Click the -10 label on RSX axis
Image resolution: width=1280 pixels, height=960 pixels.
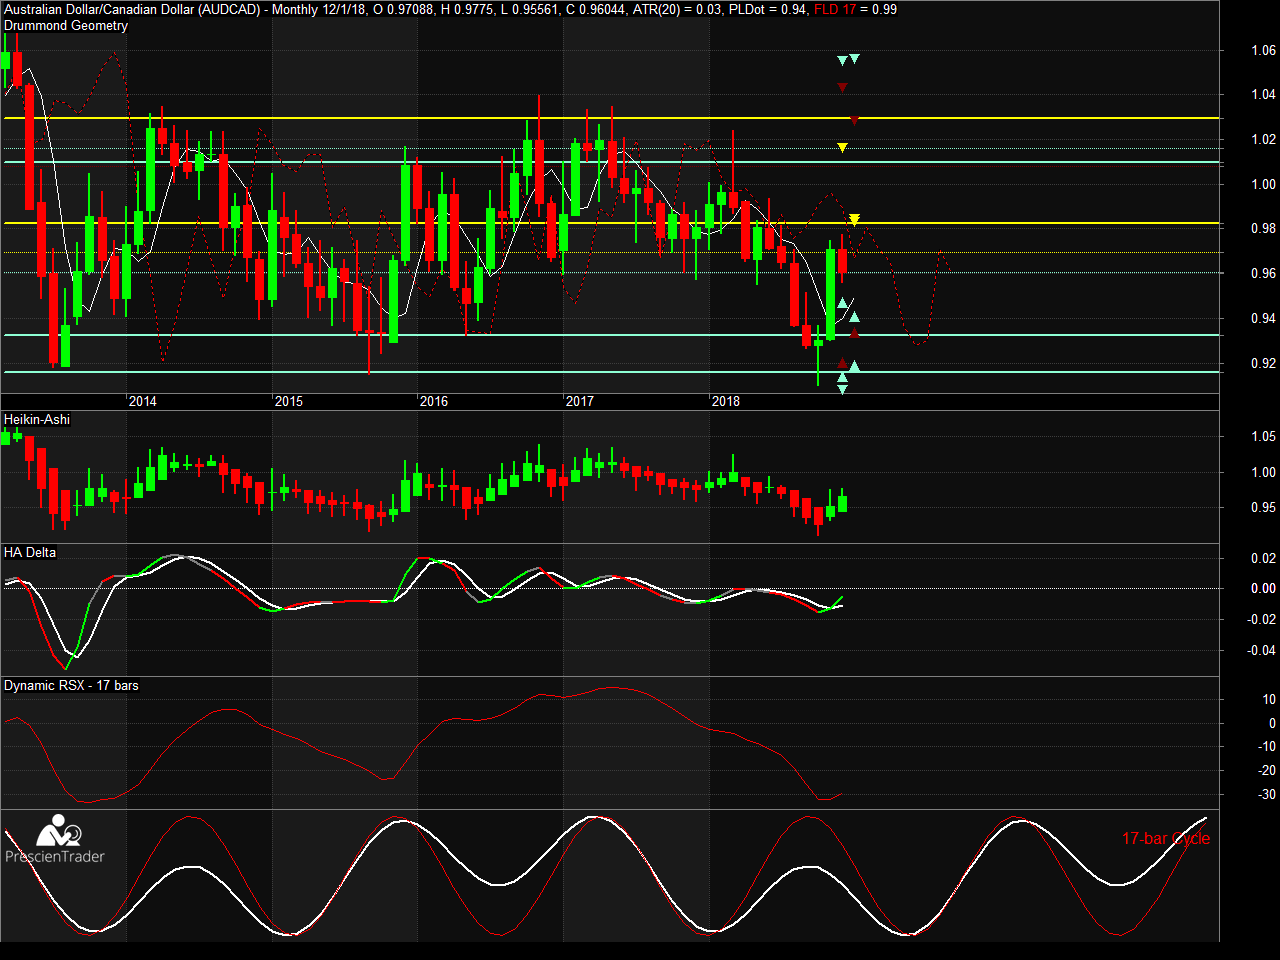pos(1265,746)
